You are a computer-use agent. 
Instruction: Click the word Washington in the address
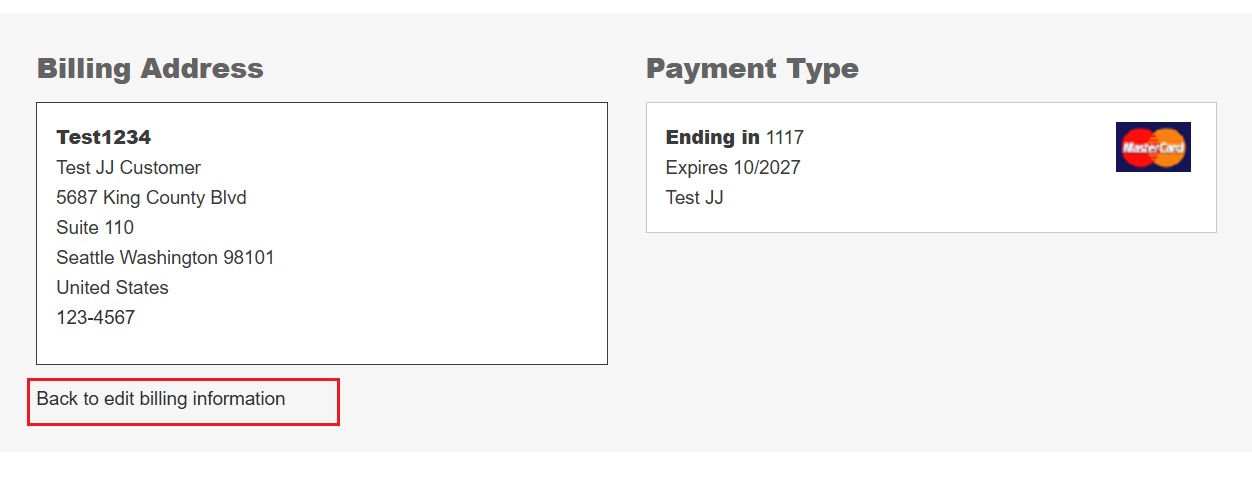tap(168, 258)
